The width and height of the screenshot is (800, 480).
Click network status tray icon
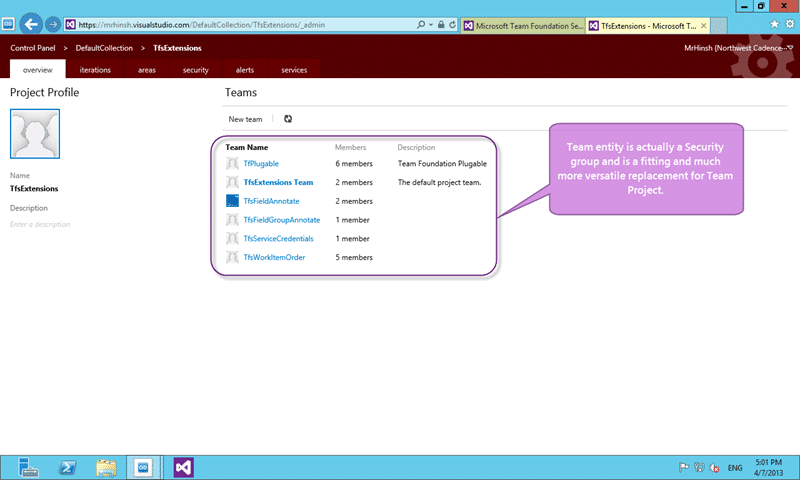pos(699,467)
